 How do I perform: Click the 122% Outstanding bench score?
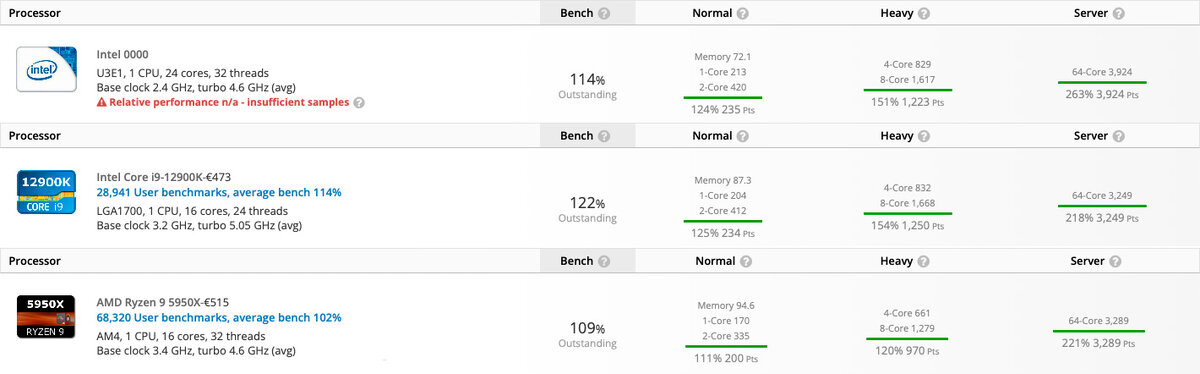[588, 208]
